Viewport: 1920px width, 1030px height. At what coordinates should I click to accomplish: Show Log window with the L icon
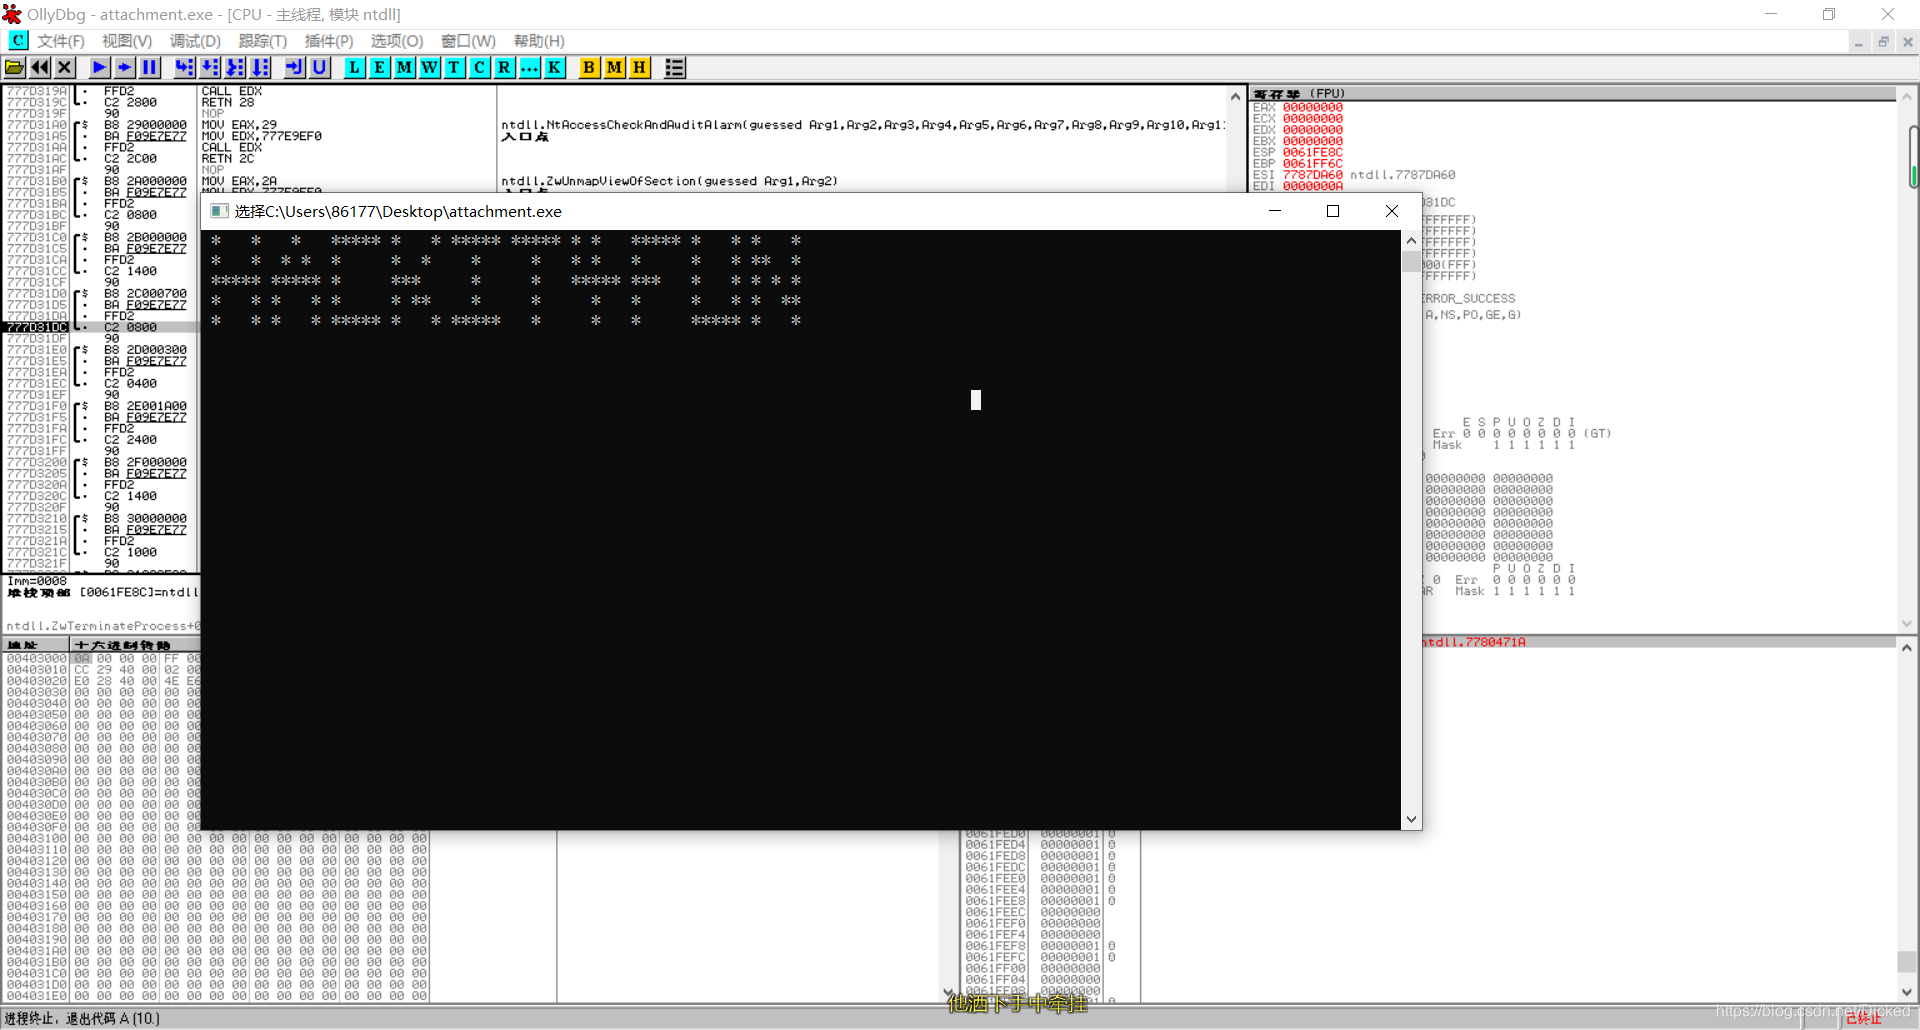[354, 67]
